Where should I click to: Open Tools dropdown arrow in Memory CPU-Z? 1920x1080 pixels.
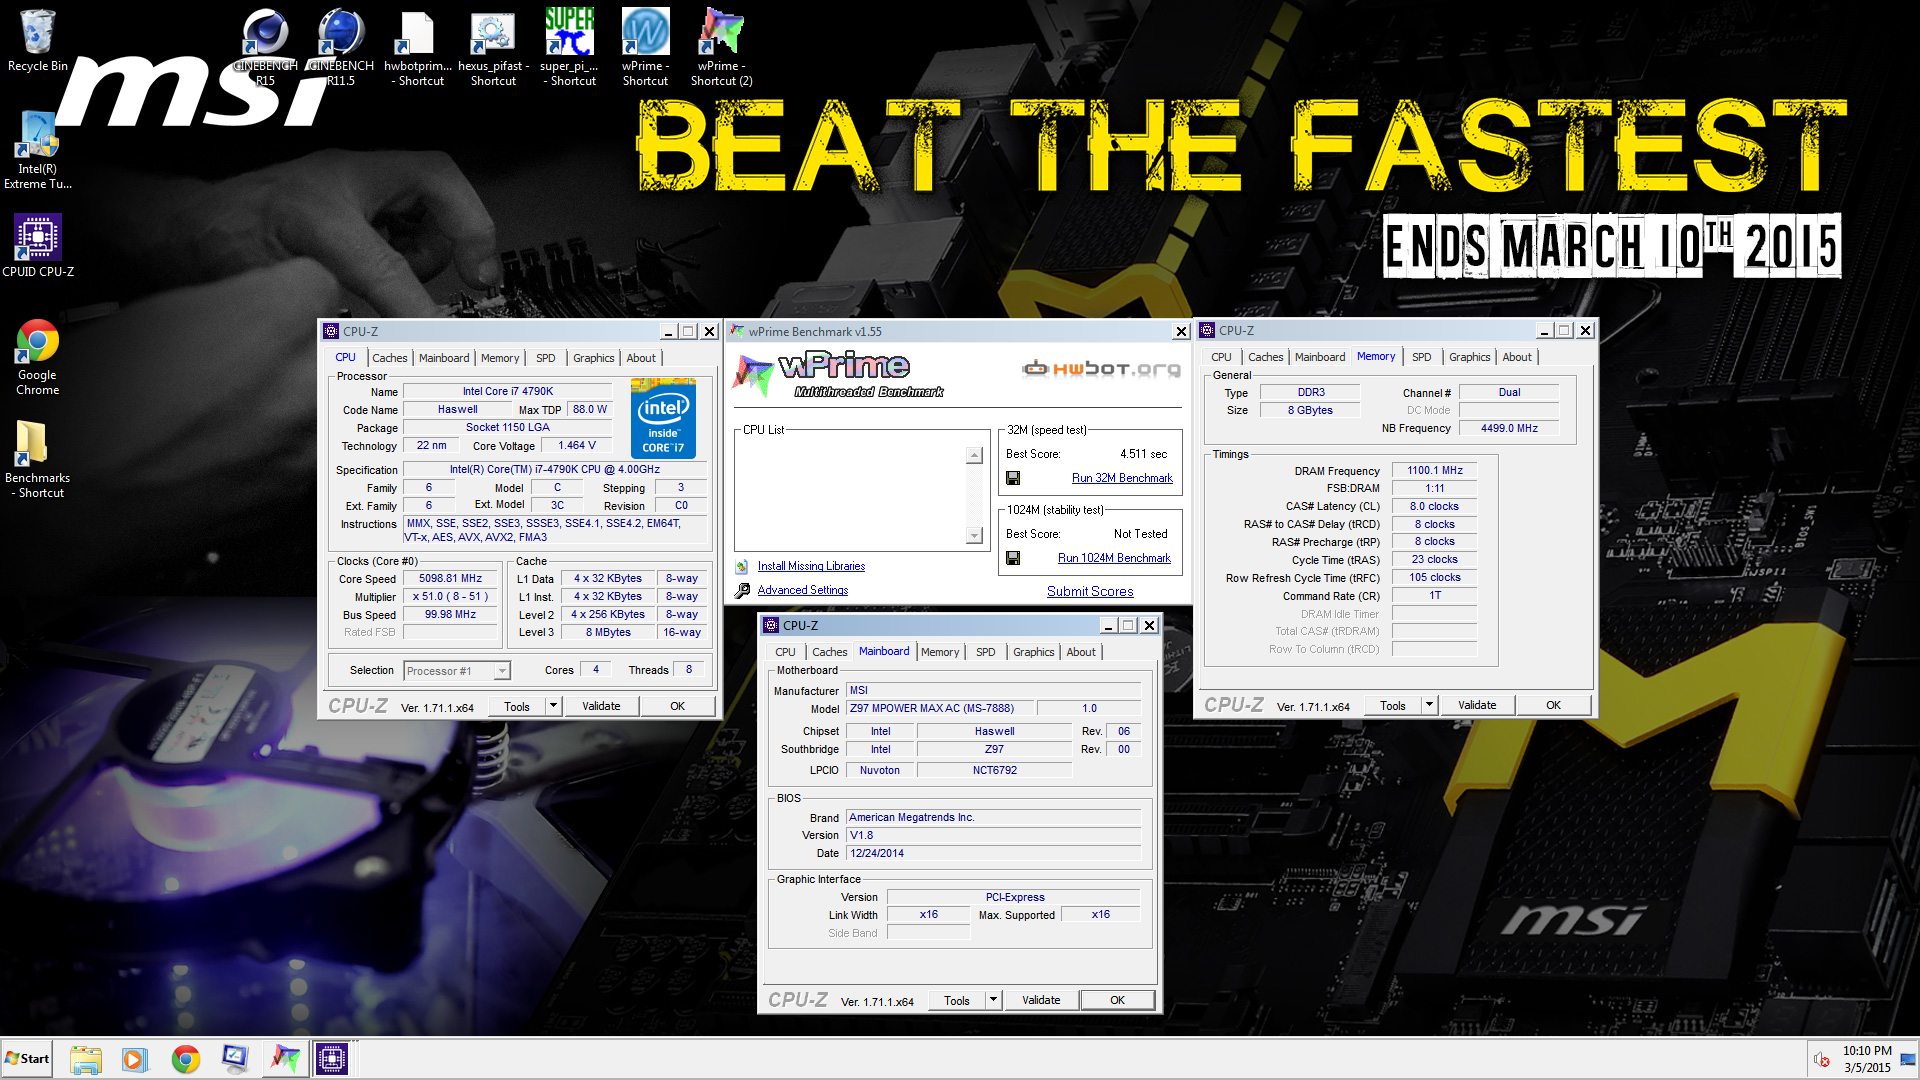pos(1429,705)
